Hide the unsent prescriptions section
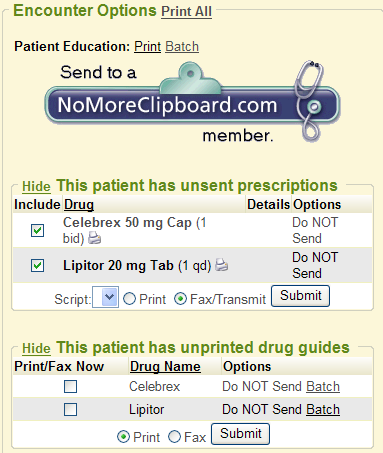 tap(36, 186)
